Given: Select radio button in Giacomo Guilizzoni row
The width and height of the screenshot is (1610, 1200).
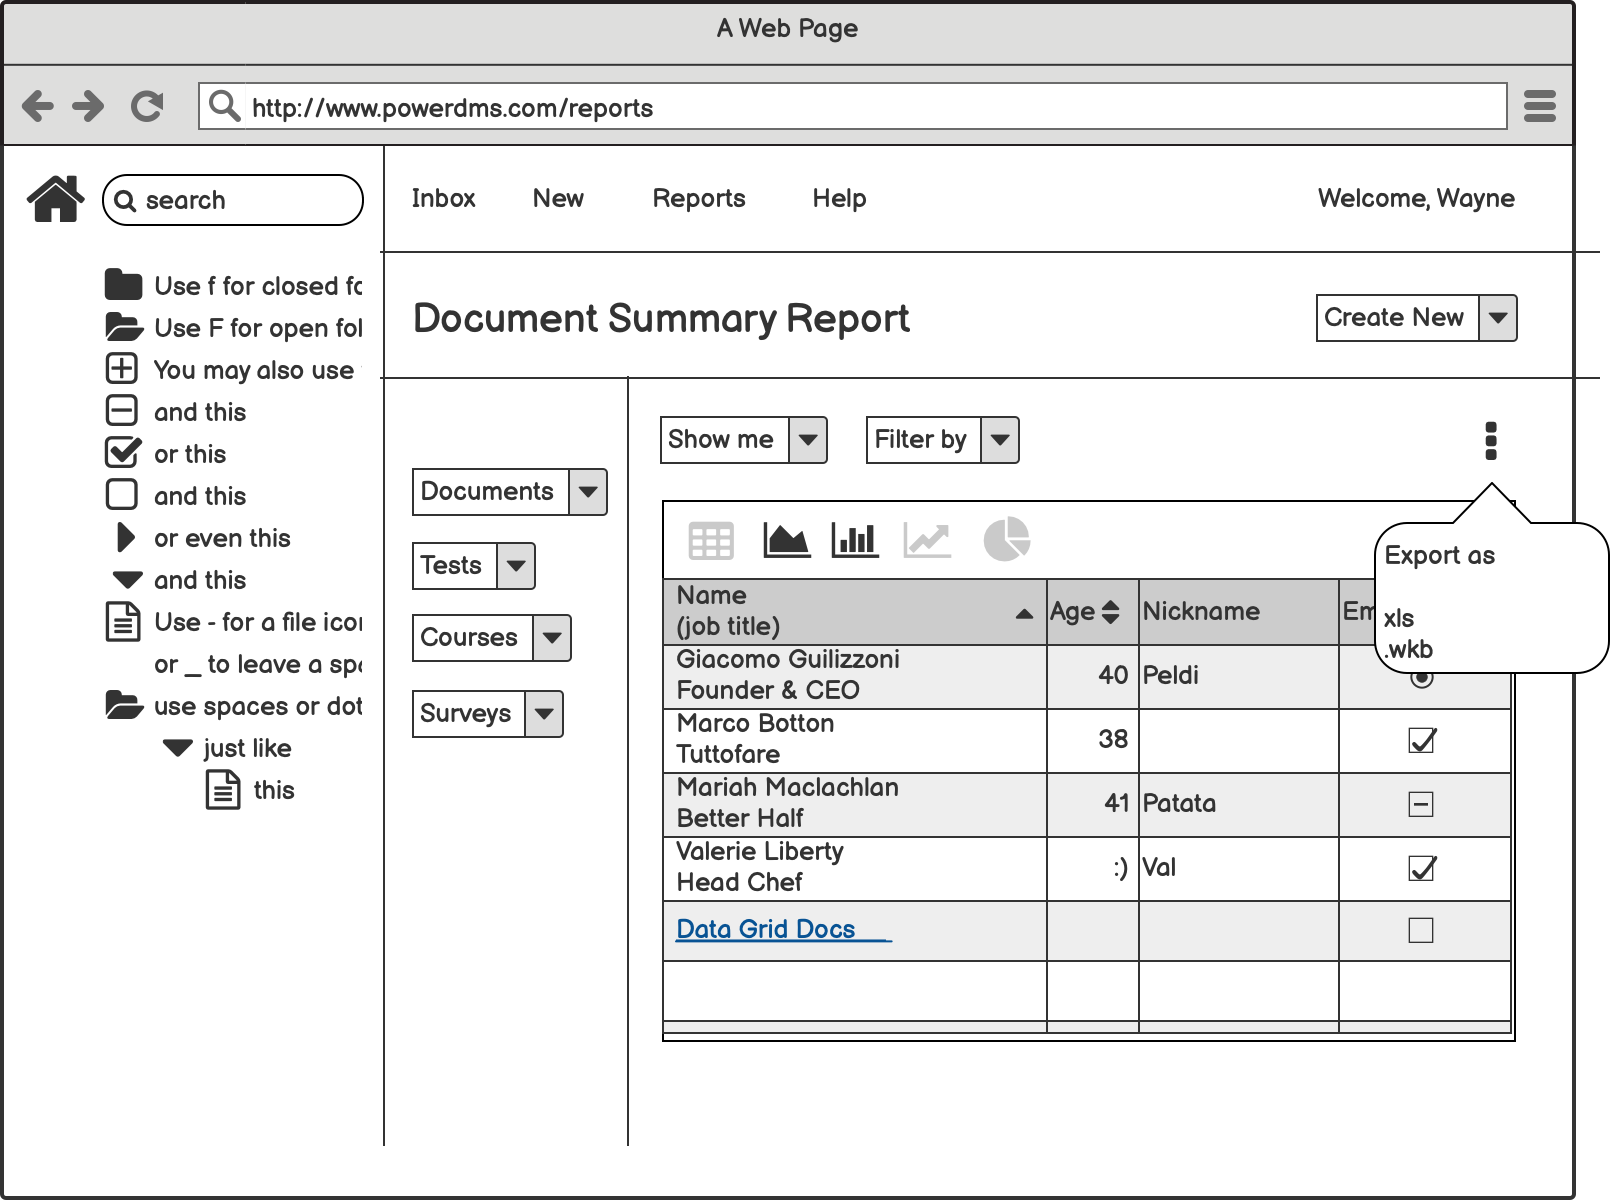Looking at the screenshot, I should [x=1421, y=678].
